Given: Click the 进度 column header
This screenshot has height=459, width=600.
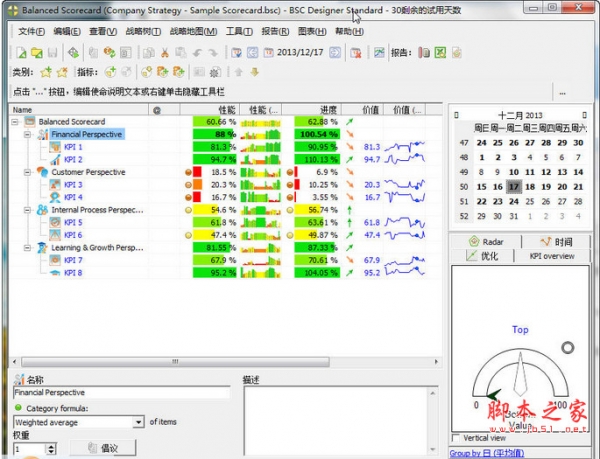Looking at the screenshot, I should (312, 110).
